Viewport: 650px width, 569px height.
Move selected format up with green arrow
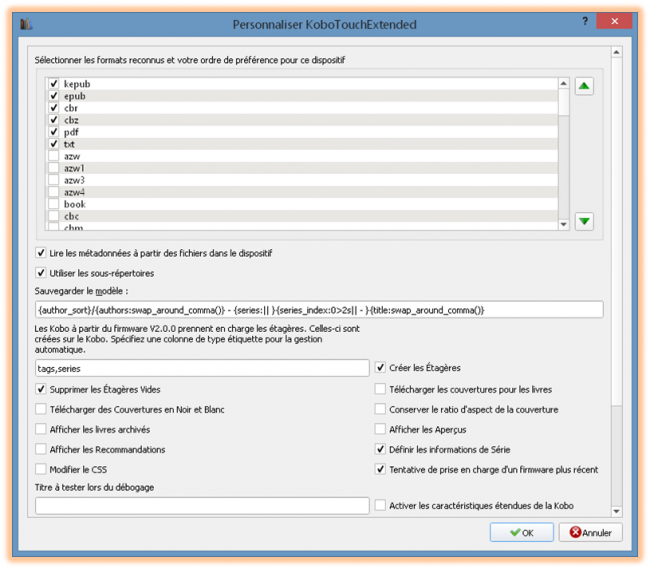[584, 86]
